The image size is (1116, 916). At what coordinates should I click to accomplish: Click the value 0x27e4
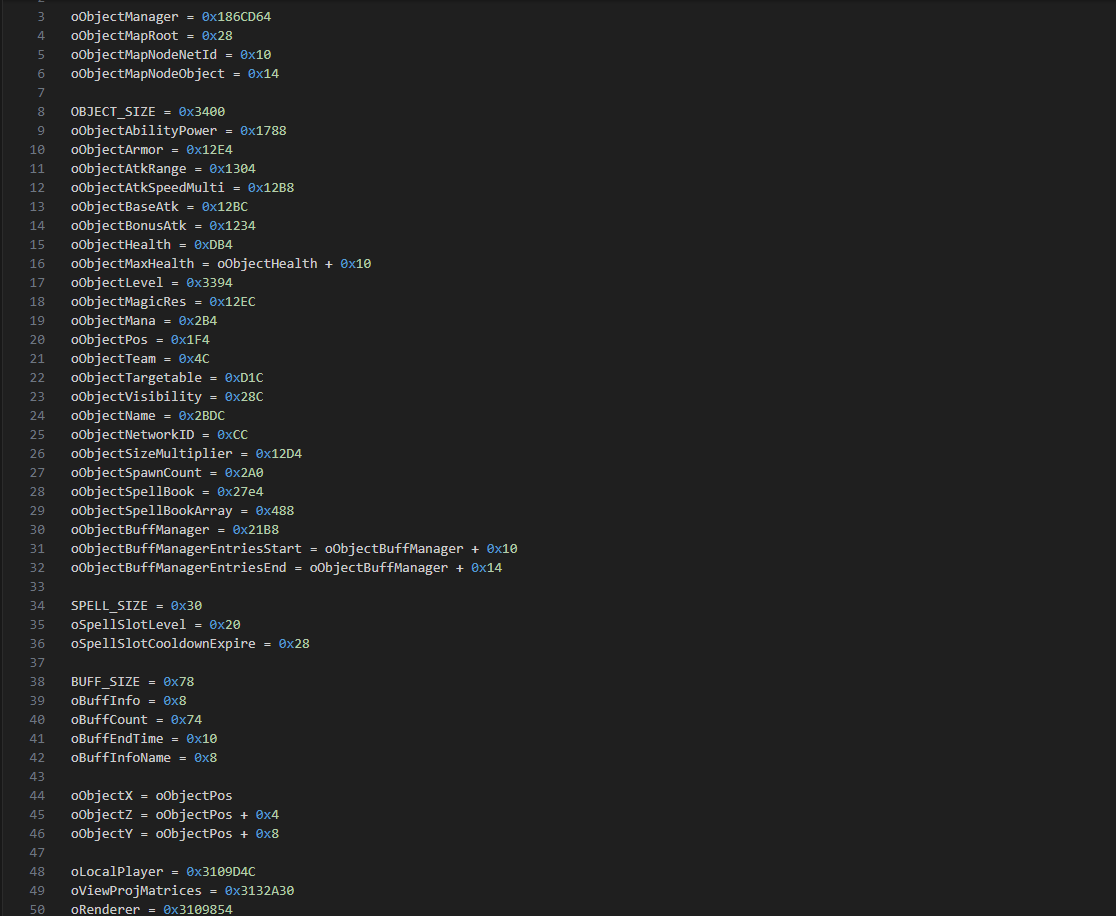click(241, 492)
